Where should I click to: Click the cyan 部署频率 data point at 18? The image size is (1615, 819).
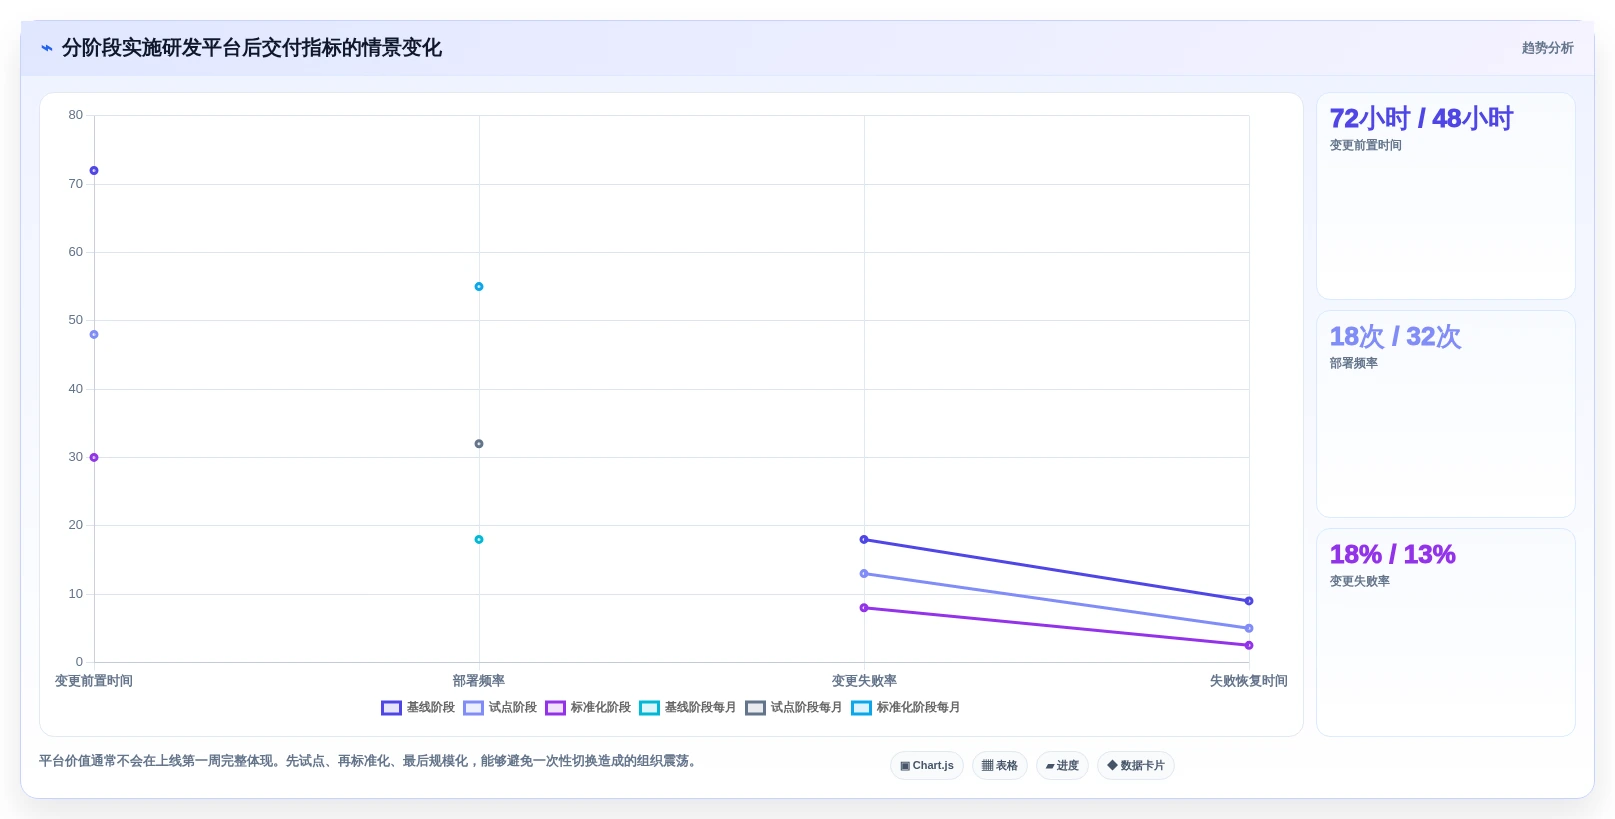[x=479, y=540]
